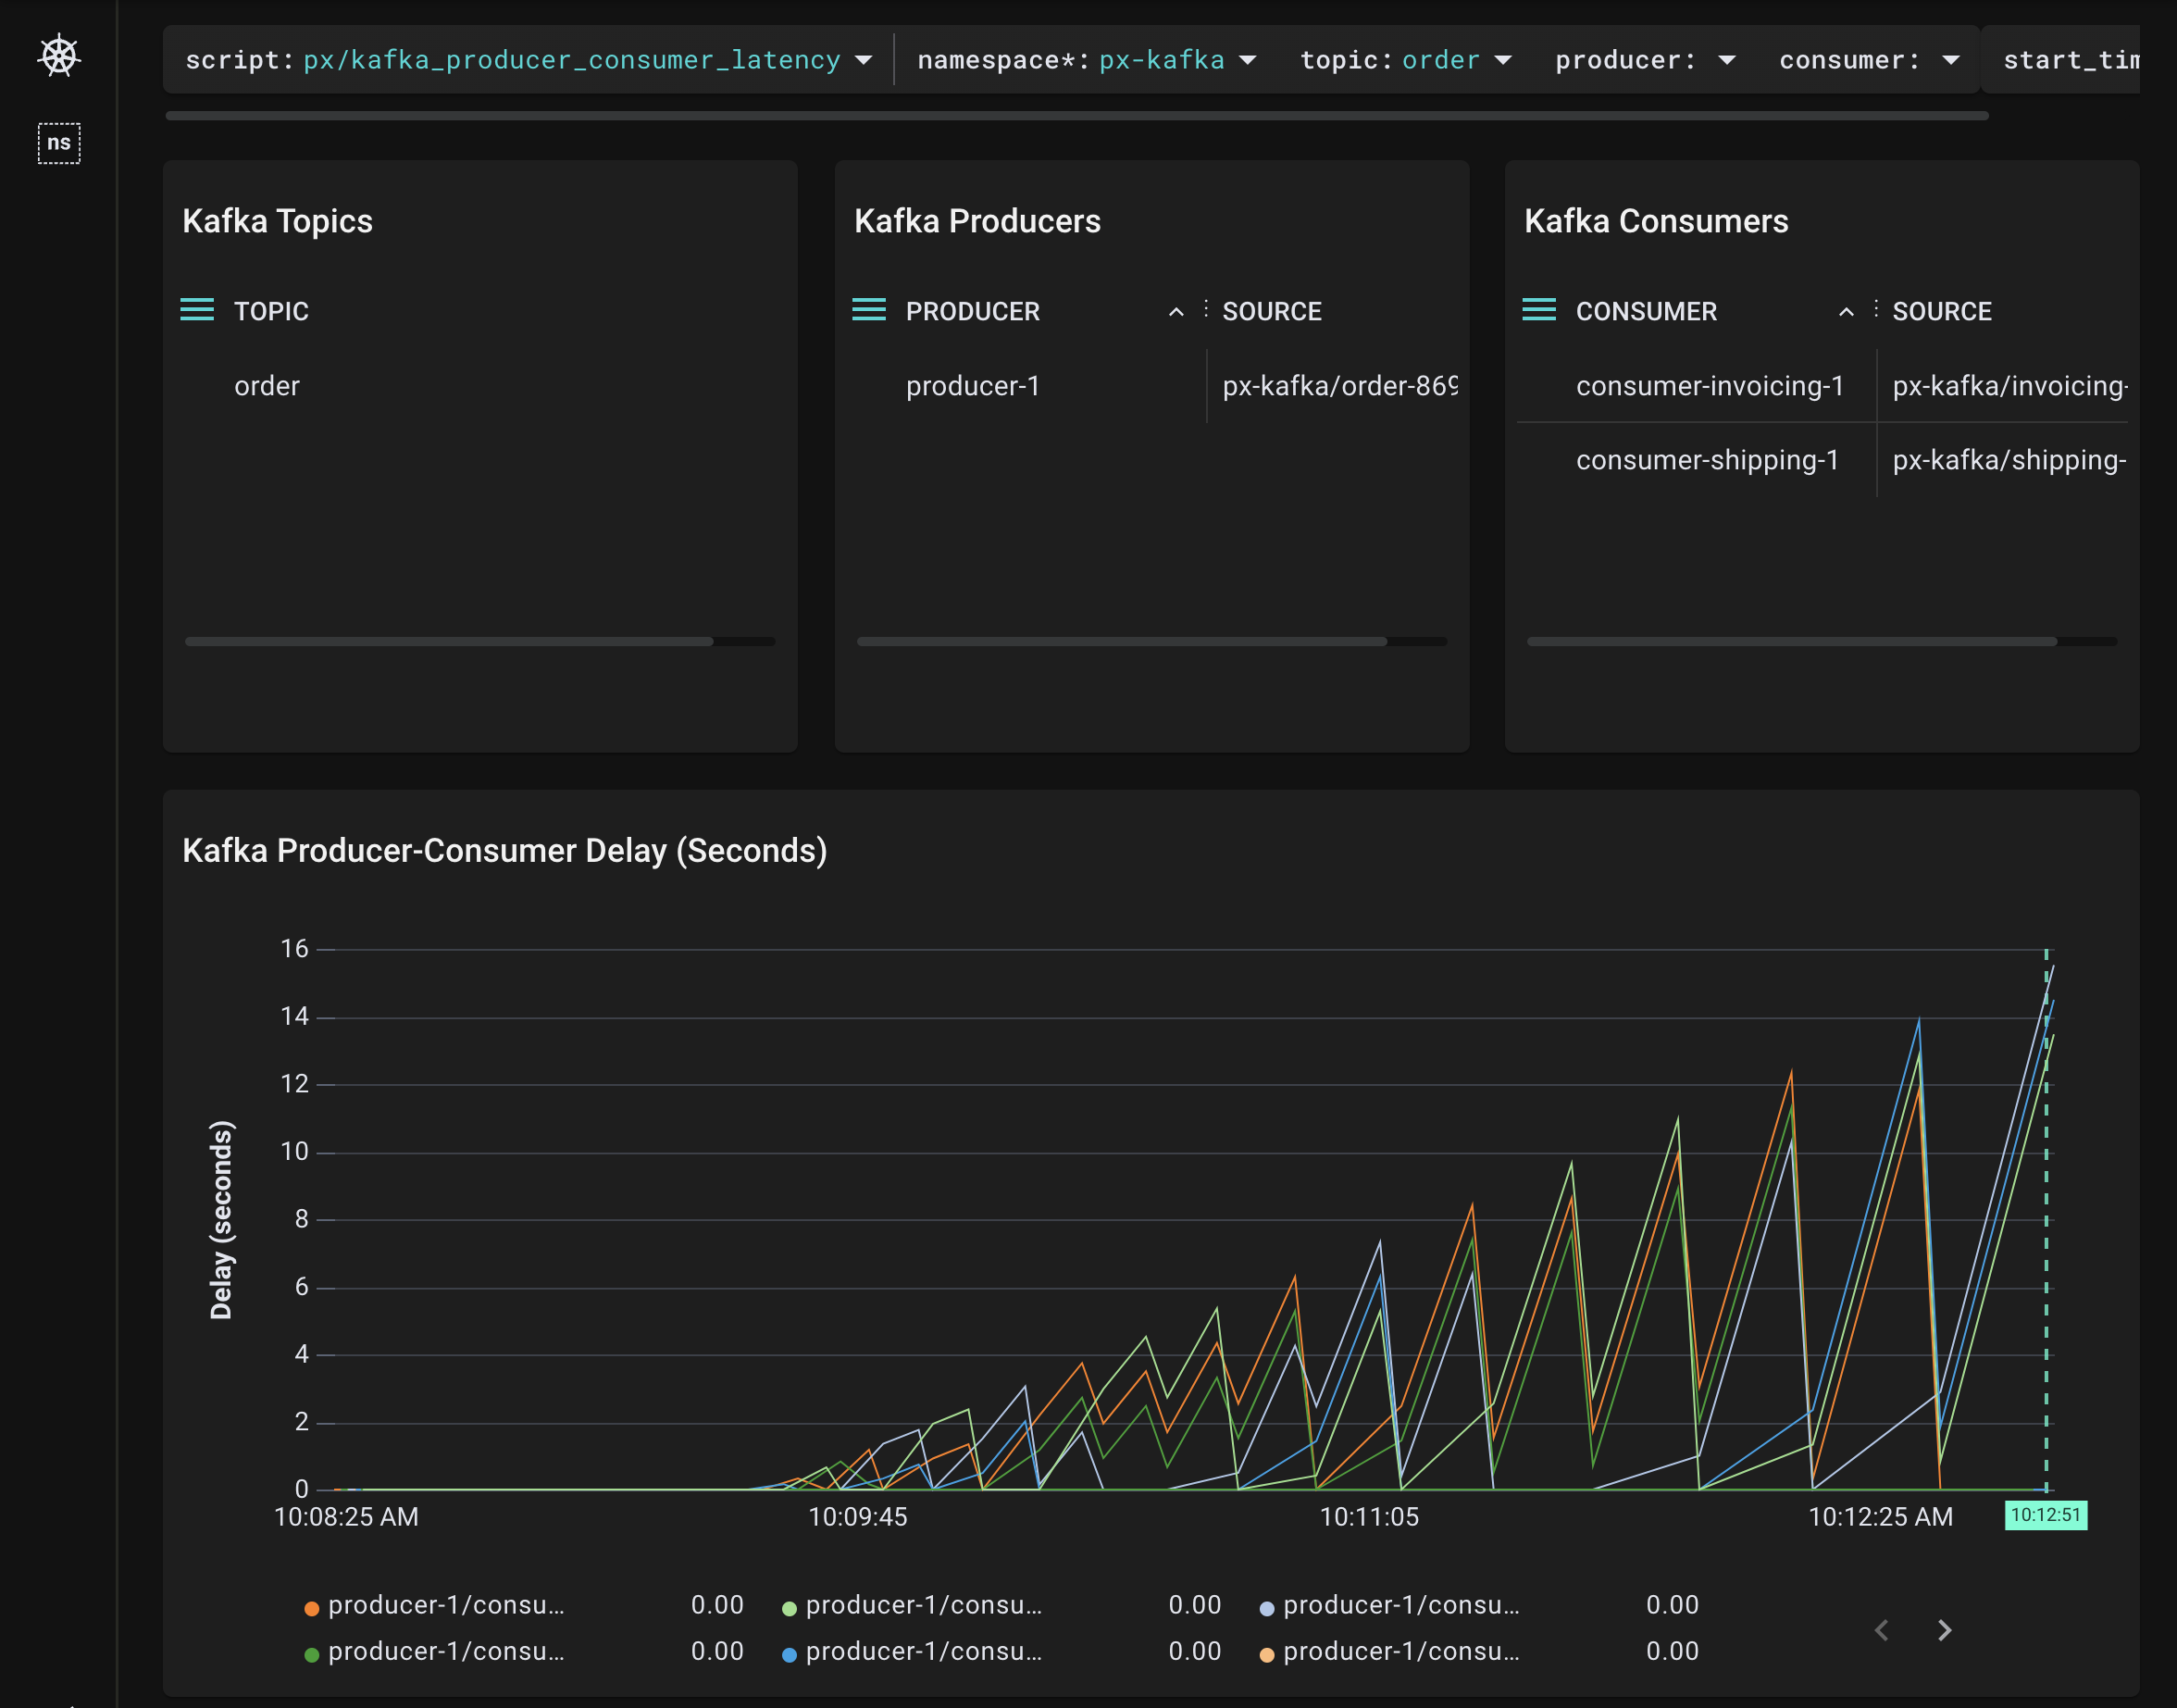Screen dimensions: 2177x1708
Task: Click px-kafka/order source link in Producers
Action: pos(1338,386)
